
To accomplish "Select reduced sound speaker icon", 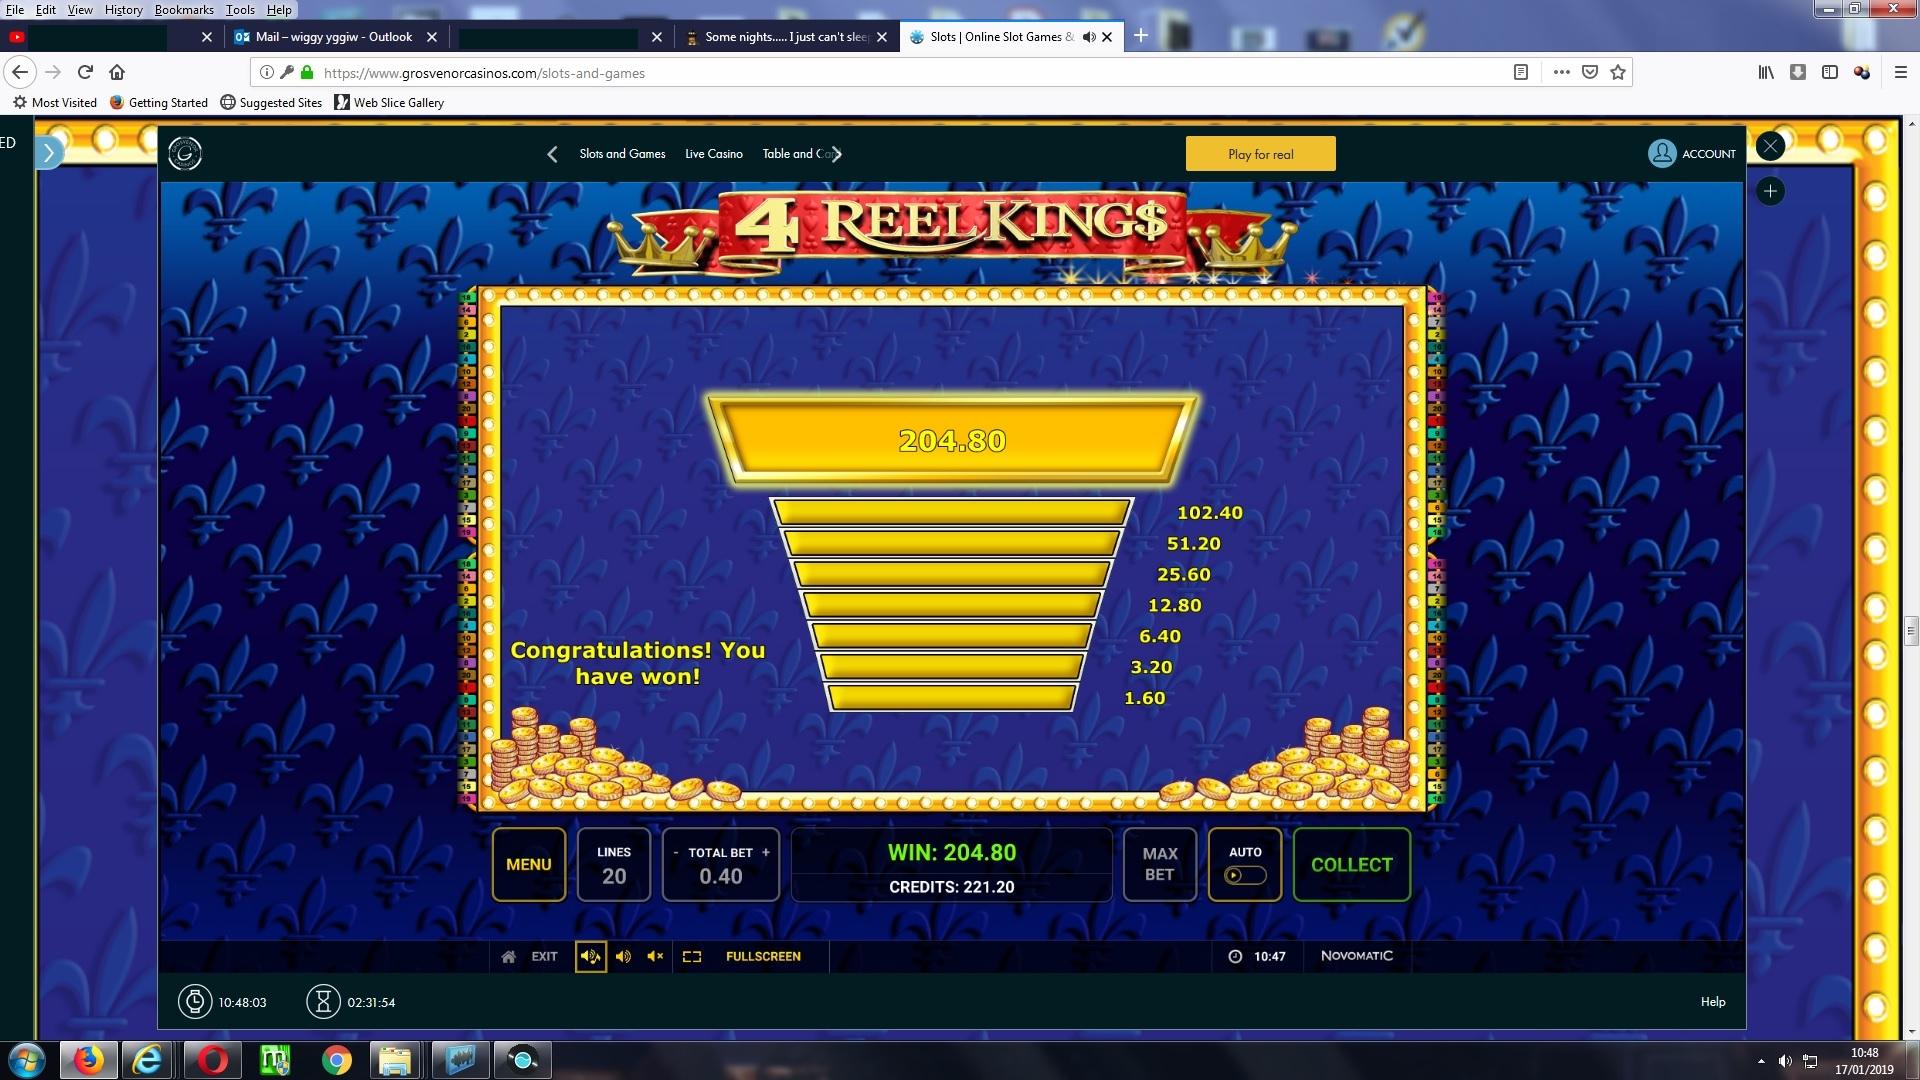I will point(623,957).
